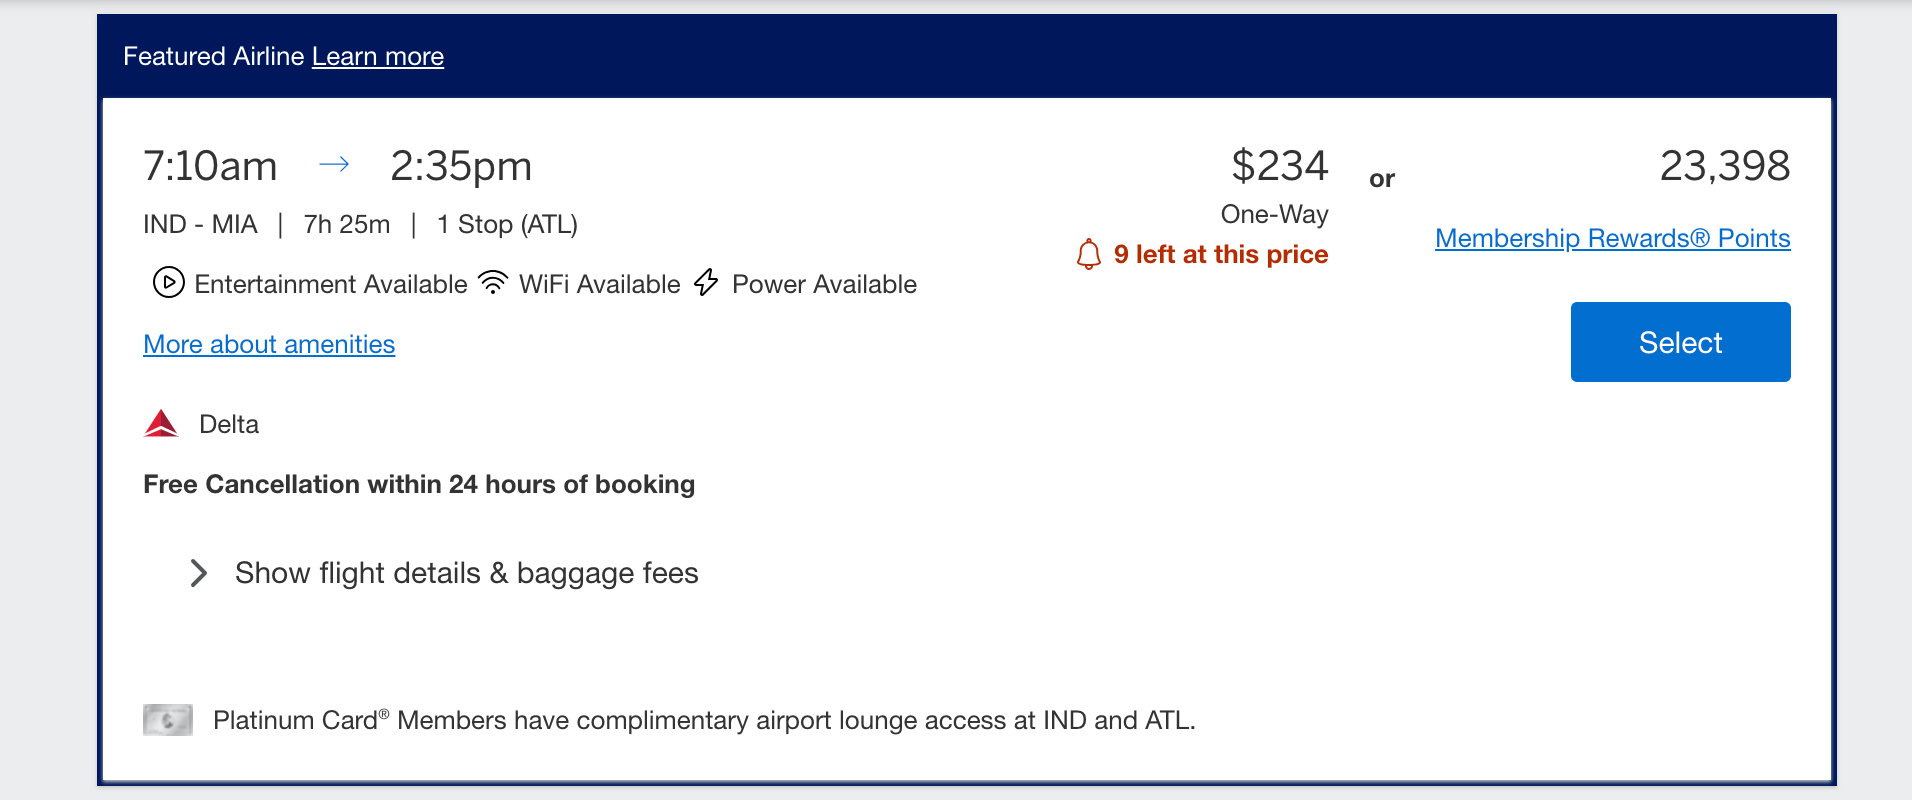Click the Power Available lightning icon
The image size is (1912, 800).
[x=705, y=283]
